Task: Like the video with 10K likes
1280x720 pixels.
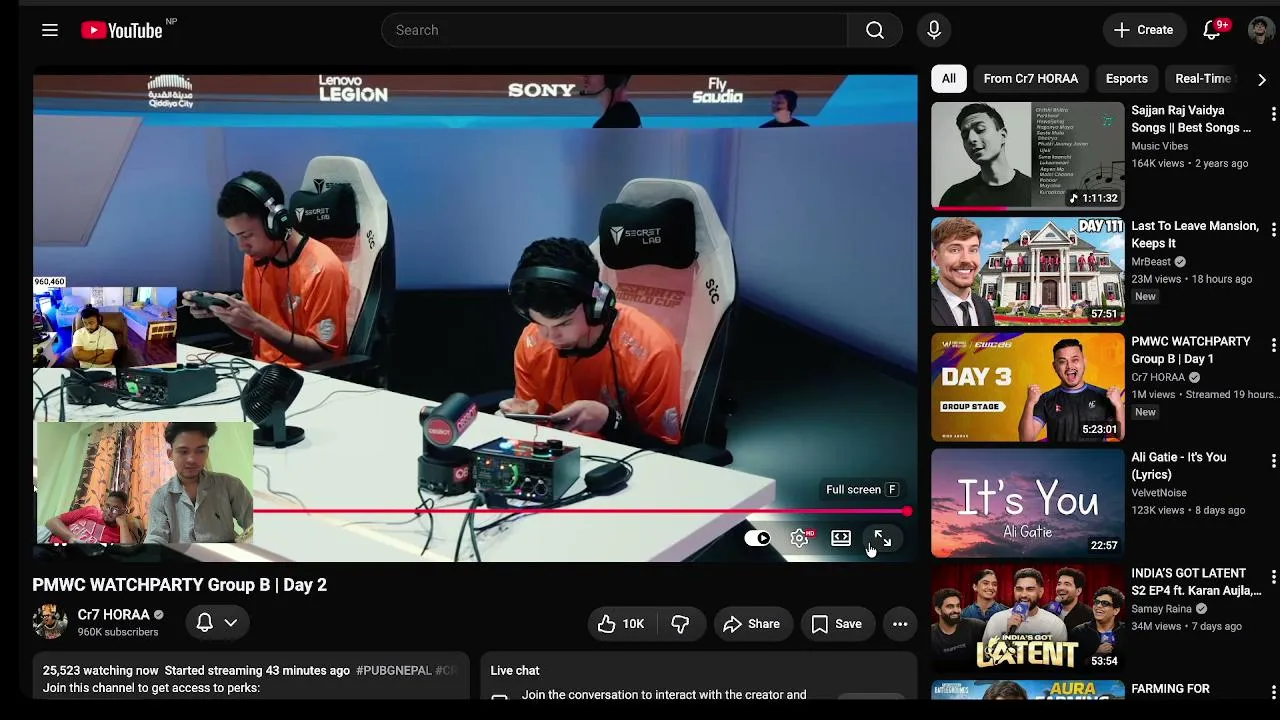Action: pos(621,624)
